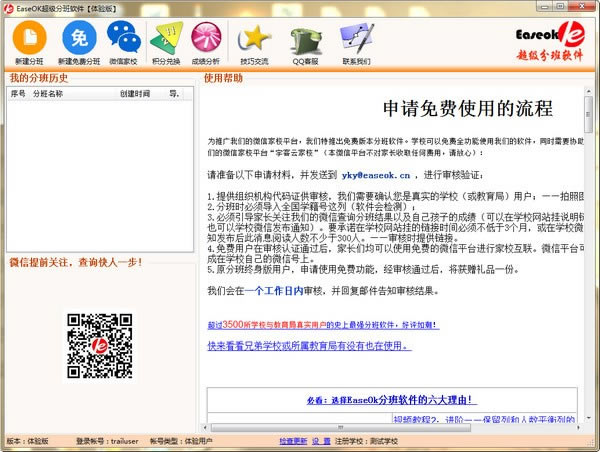Click the 联系我们 contact icon
Screen dimensions: 600x452
click(355, 39)
